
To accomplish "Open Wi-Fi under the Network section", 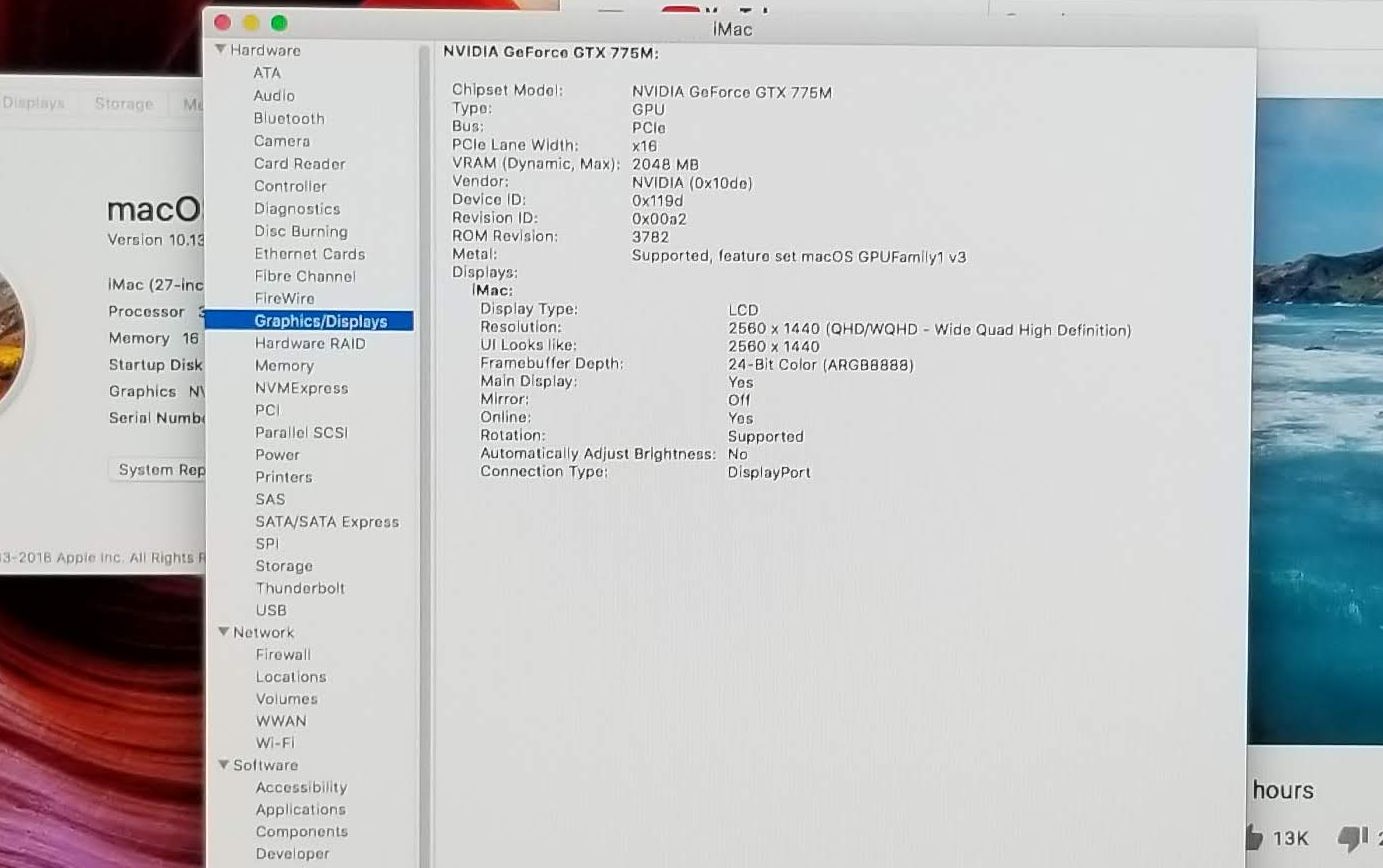I will (275, 743).
